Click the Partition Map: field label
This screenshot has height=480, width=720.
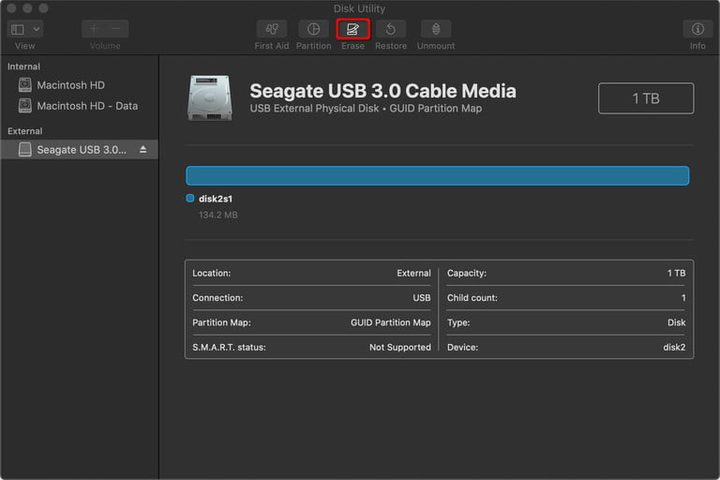point(222,323)
